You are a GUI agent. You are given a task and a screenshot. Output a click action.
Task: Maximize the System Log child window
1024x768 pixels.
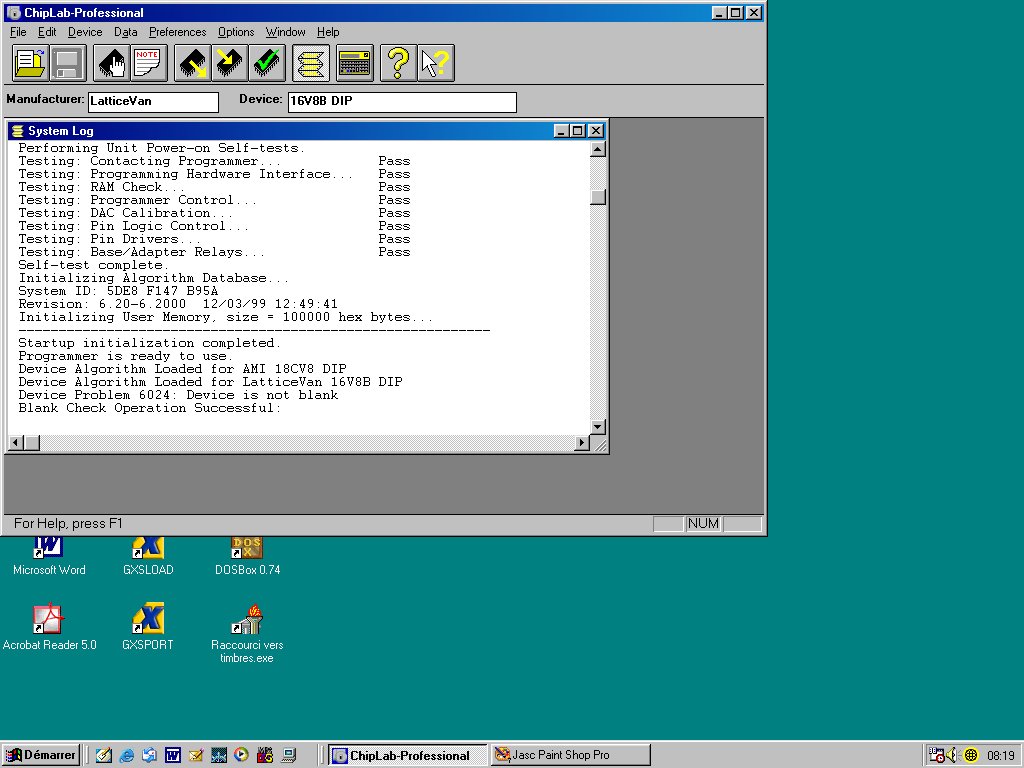577,131
